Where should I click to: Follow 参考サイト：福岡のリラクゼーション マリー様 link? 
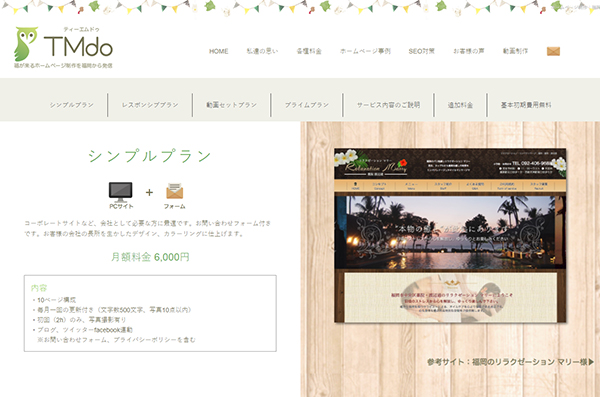pyautogui.click(x=510, y=362)
